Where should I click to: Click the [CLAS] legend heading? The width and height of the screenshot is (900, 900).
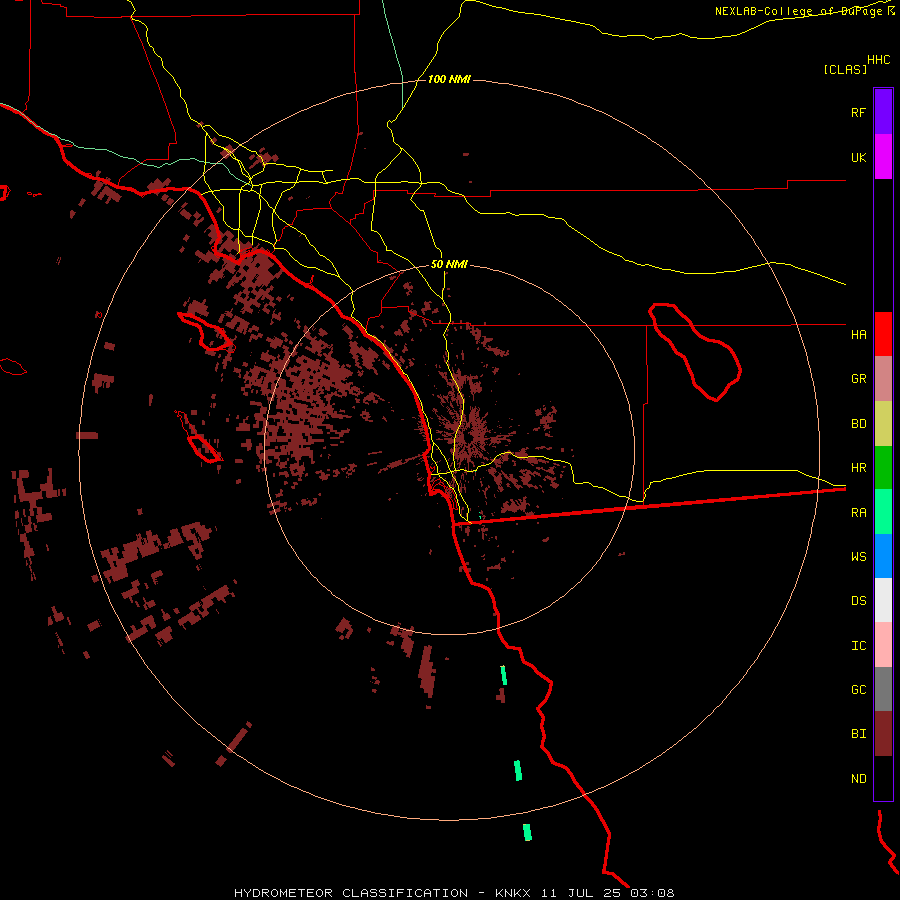click(x=845, y=69)
